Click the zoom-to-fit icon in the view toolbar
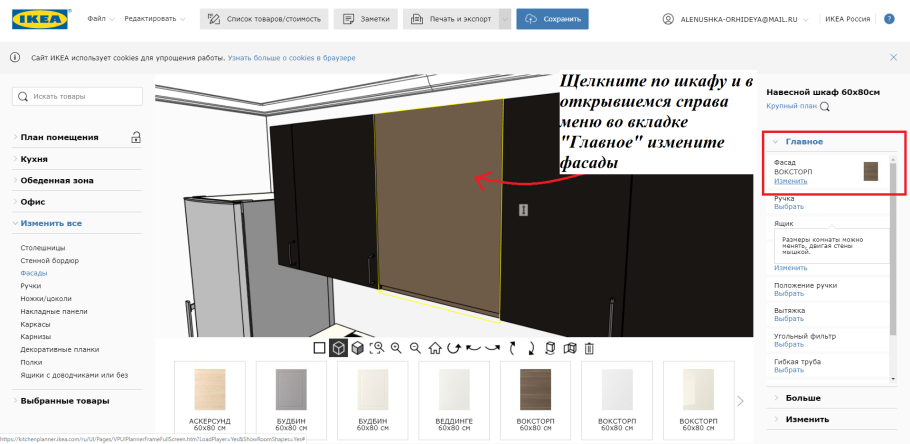The height and width of the screenshot is (444, 910). [x=377, y=348]
